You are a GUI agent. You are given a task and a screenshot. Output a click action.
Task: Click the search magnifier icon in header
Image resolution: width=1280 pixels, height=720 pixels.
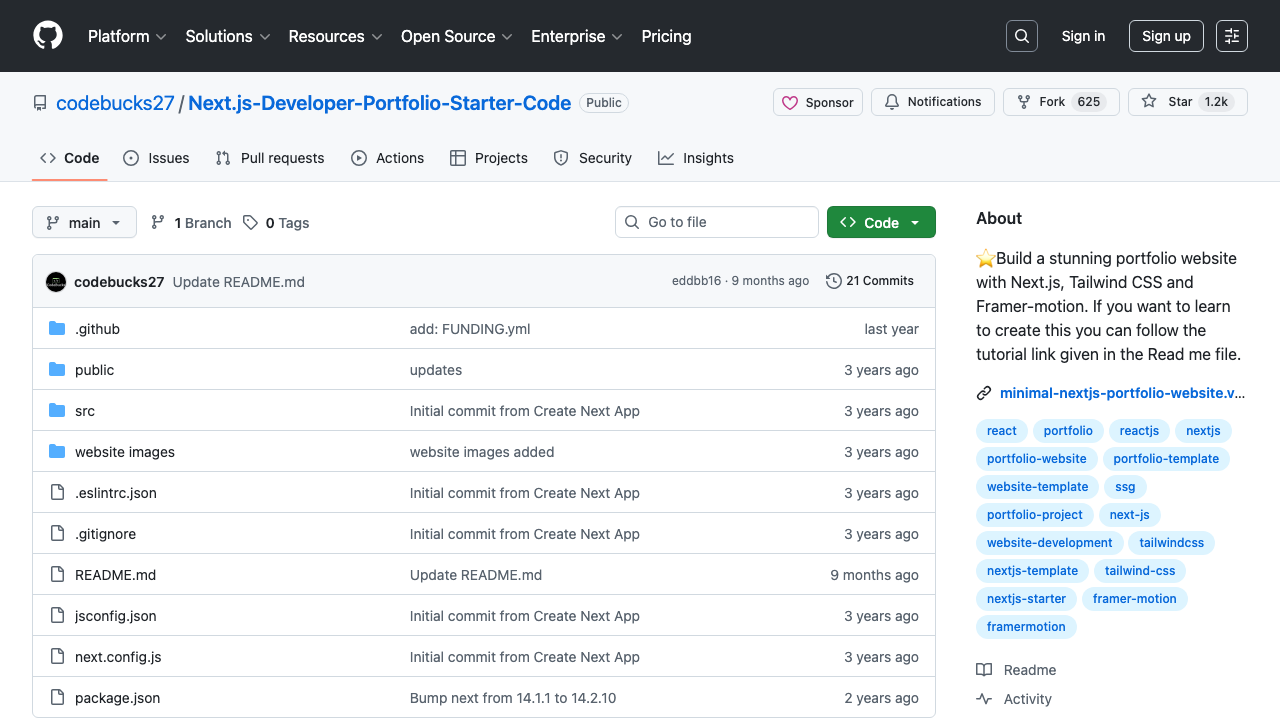[1022, 36]
